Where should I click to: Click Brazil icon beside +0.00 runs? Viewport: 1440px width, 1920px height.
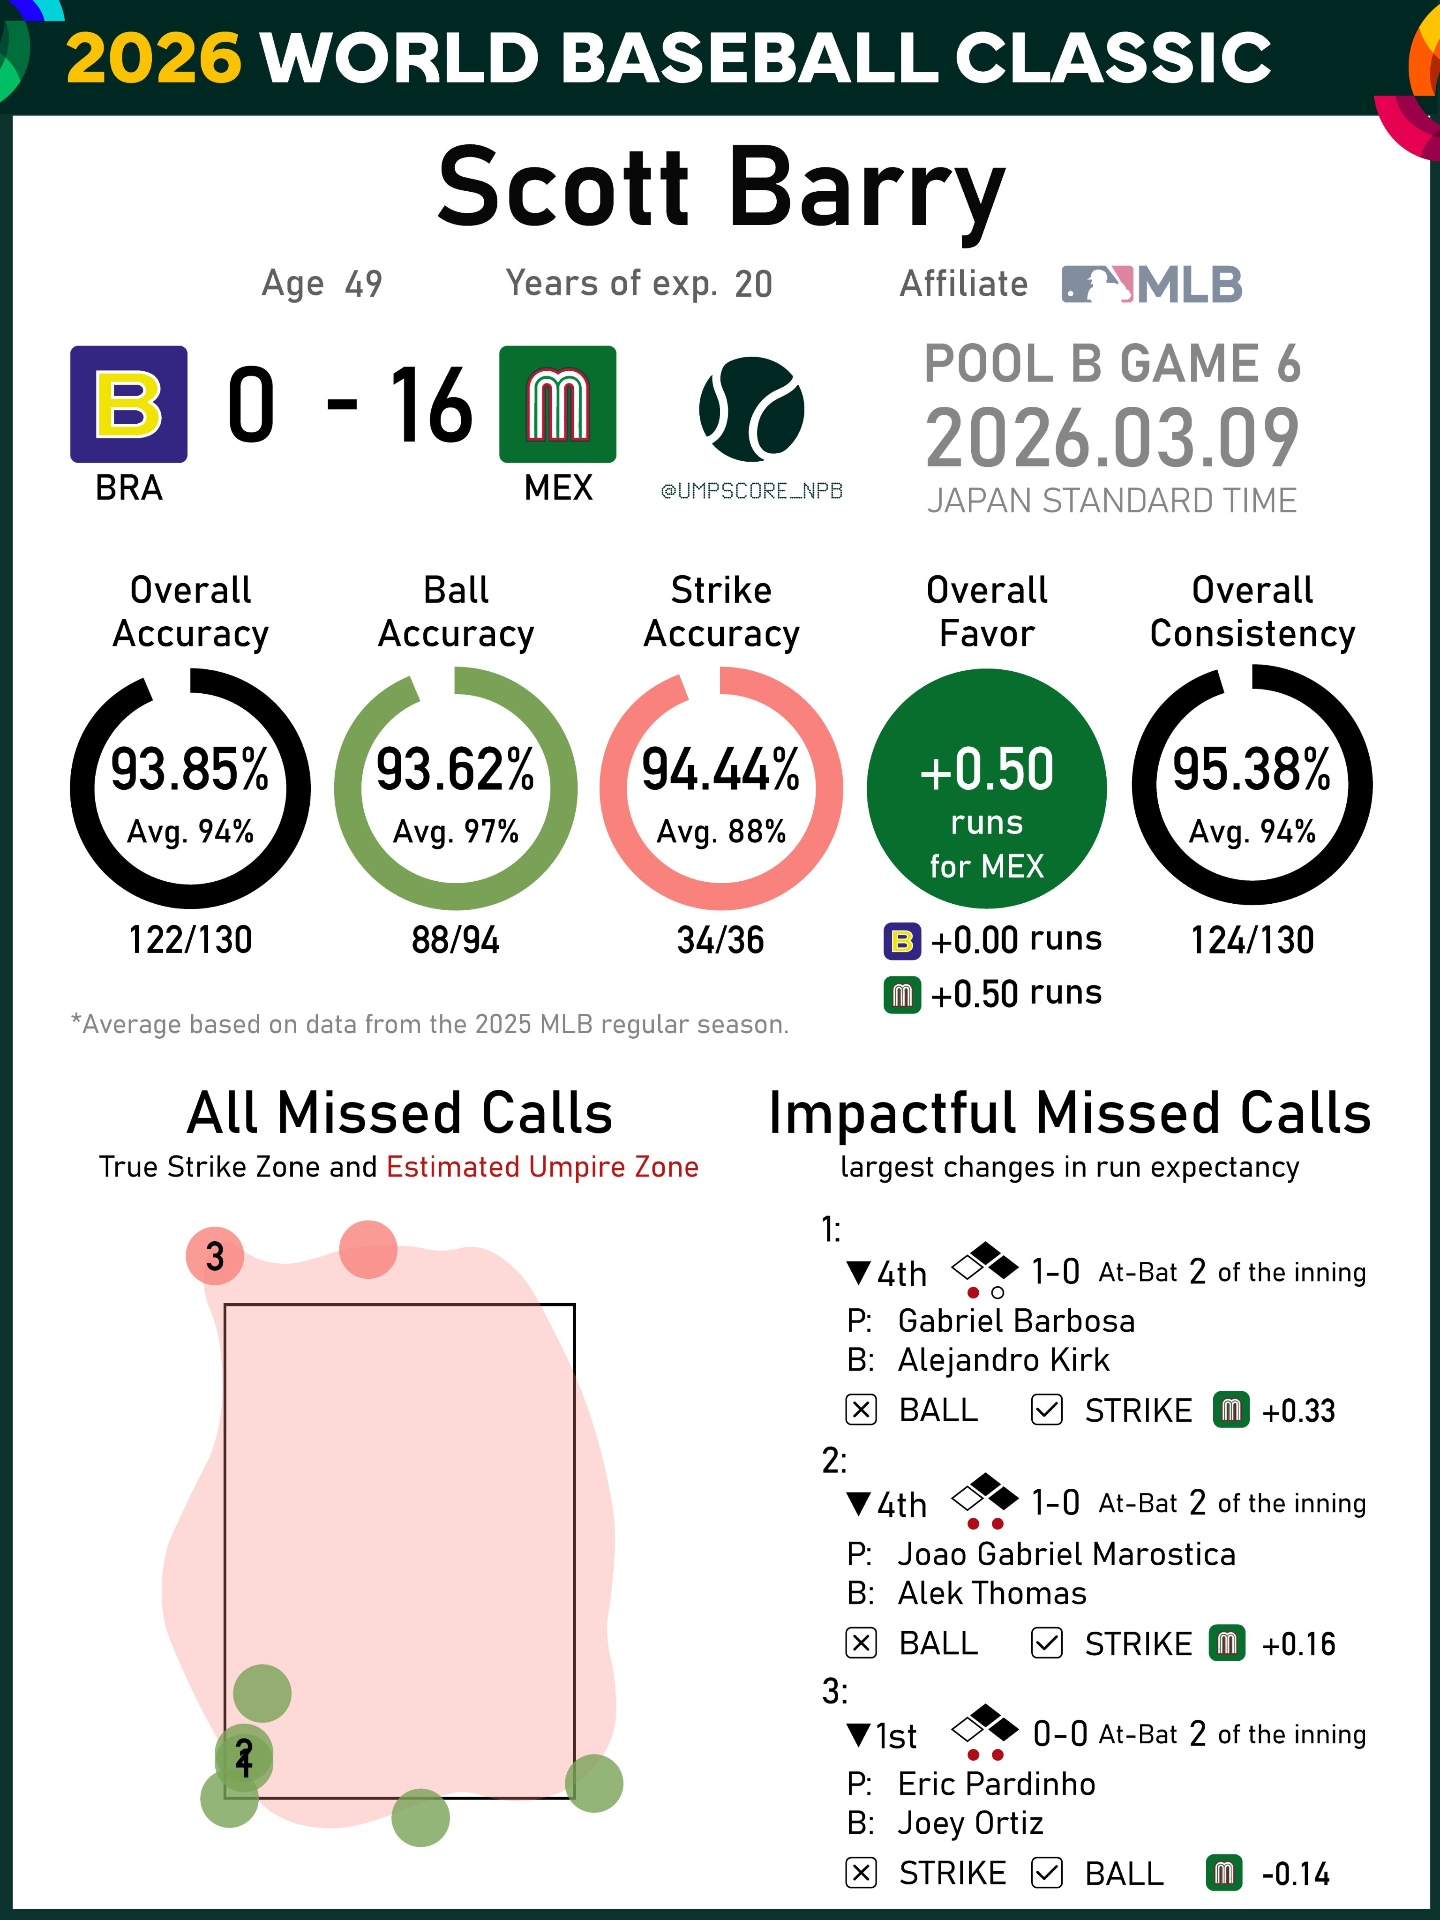902,941
